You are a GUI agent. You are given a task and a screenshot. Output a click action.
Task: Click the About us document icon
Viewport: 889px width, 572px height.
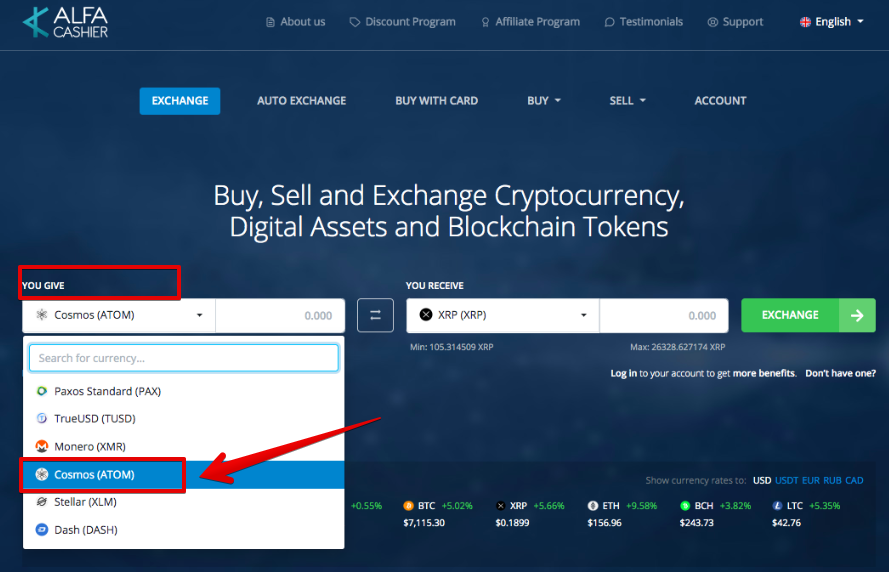pyautogui.click(x=270, y=22)
